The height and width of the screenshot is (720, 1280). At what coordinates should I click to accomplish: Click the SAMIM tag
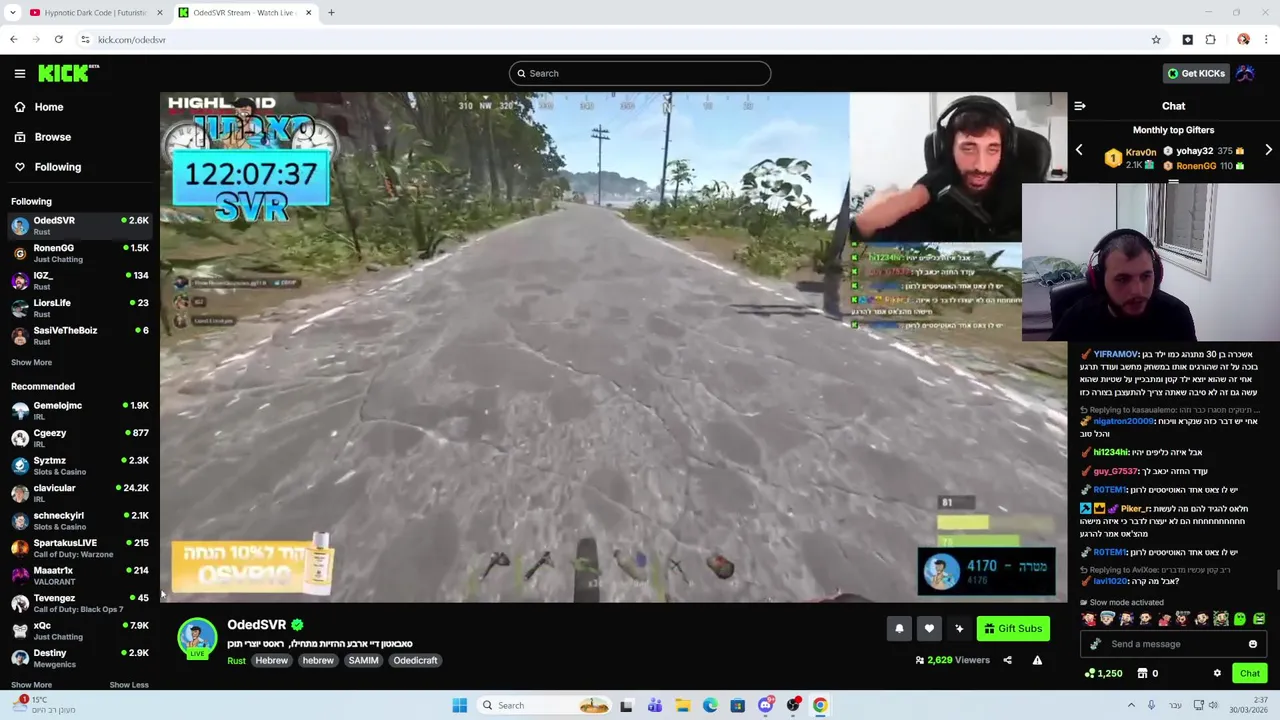tap(363, 660)
